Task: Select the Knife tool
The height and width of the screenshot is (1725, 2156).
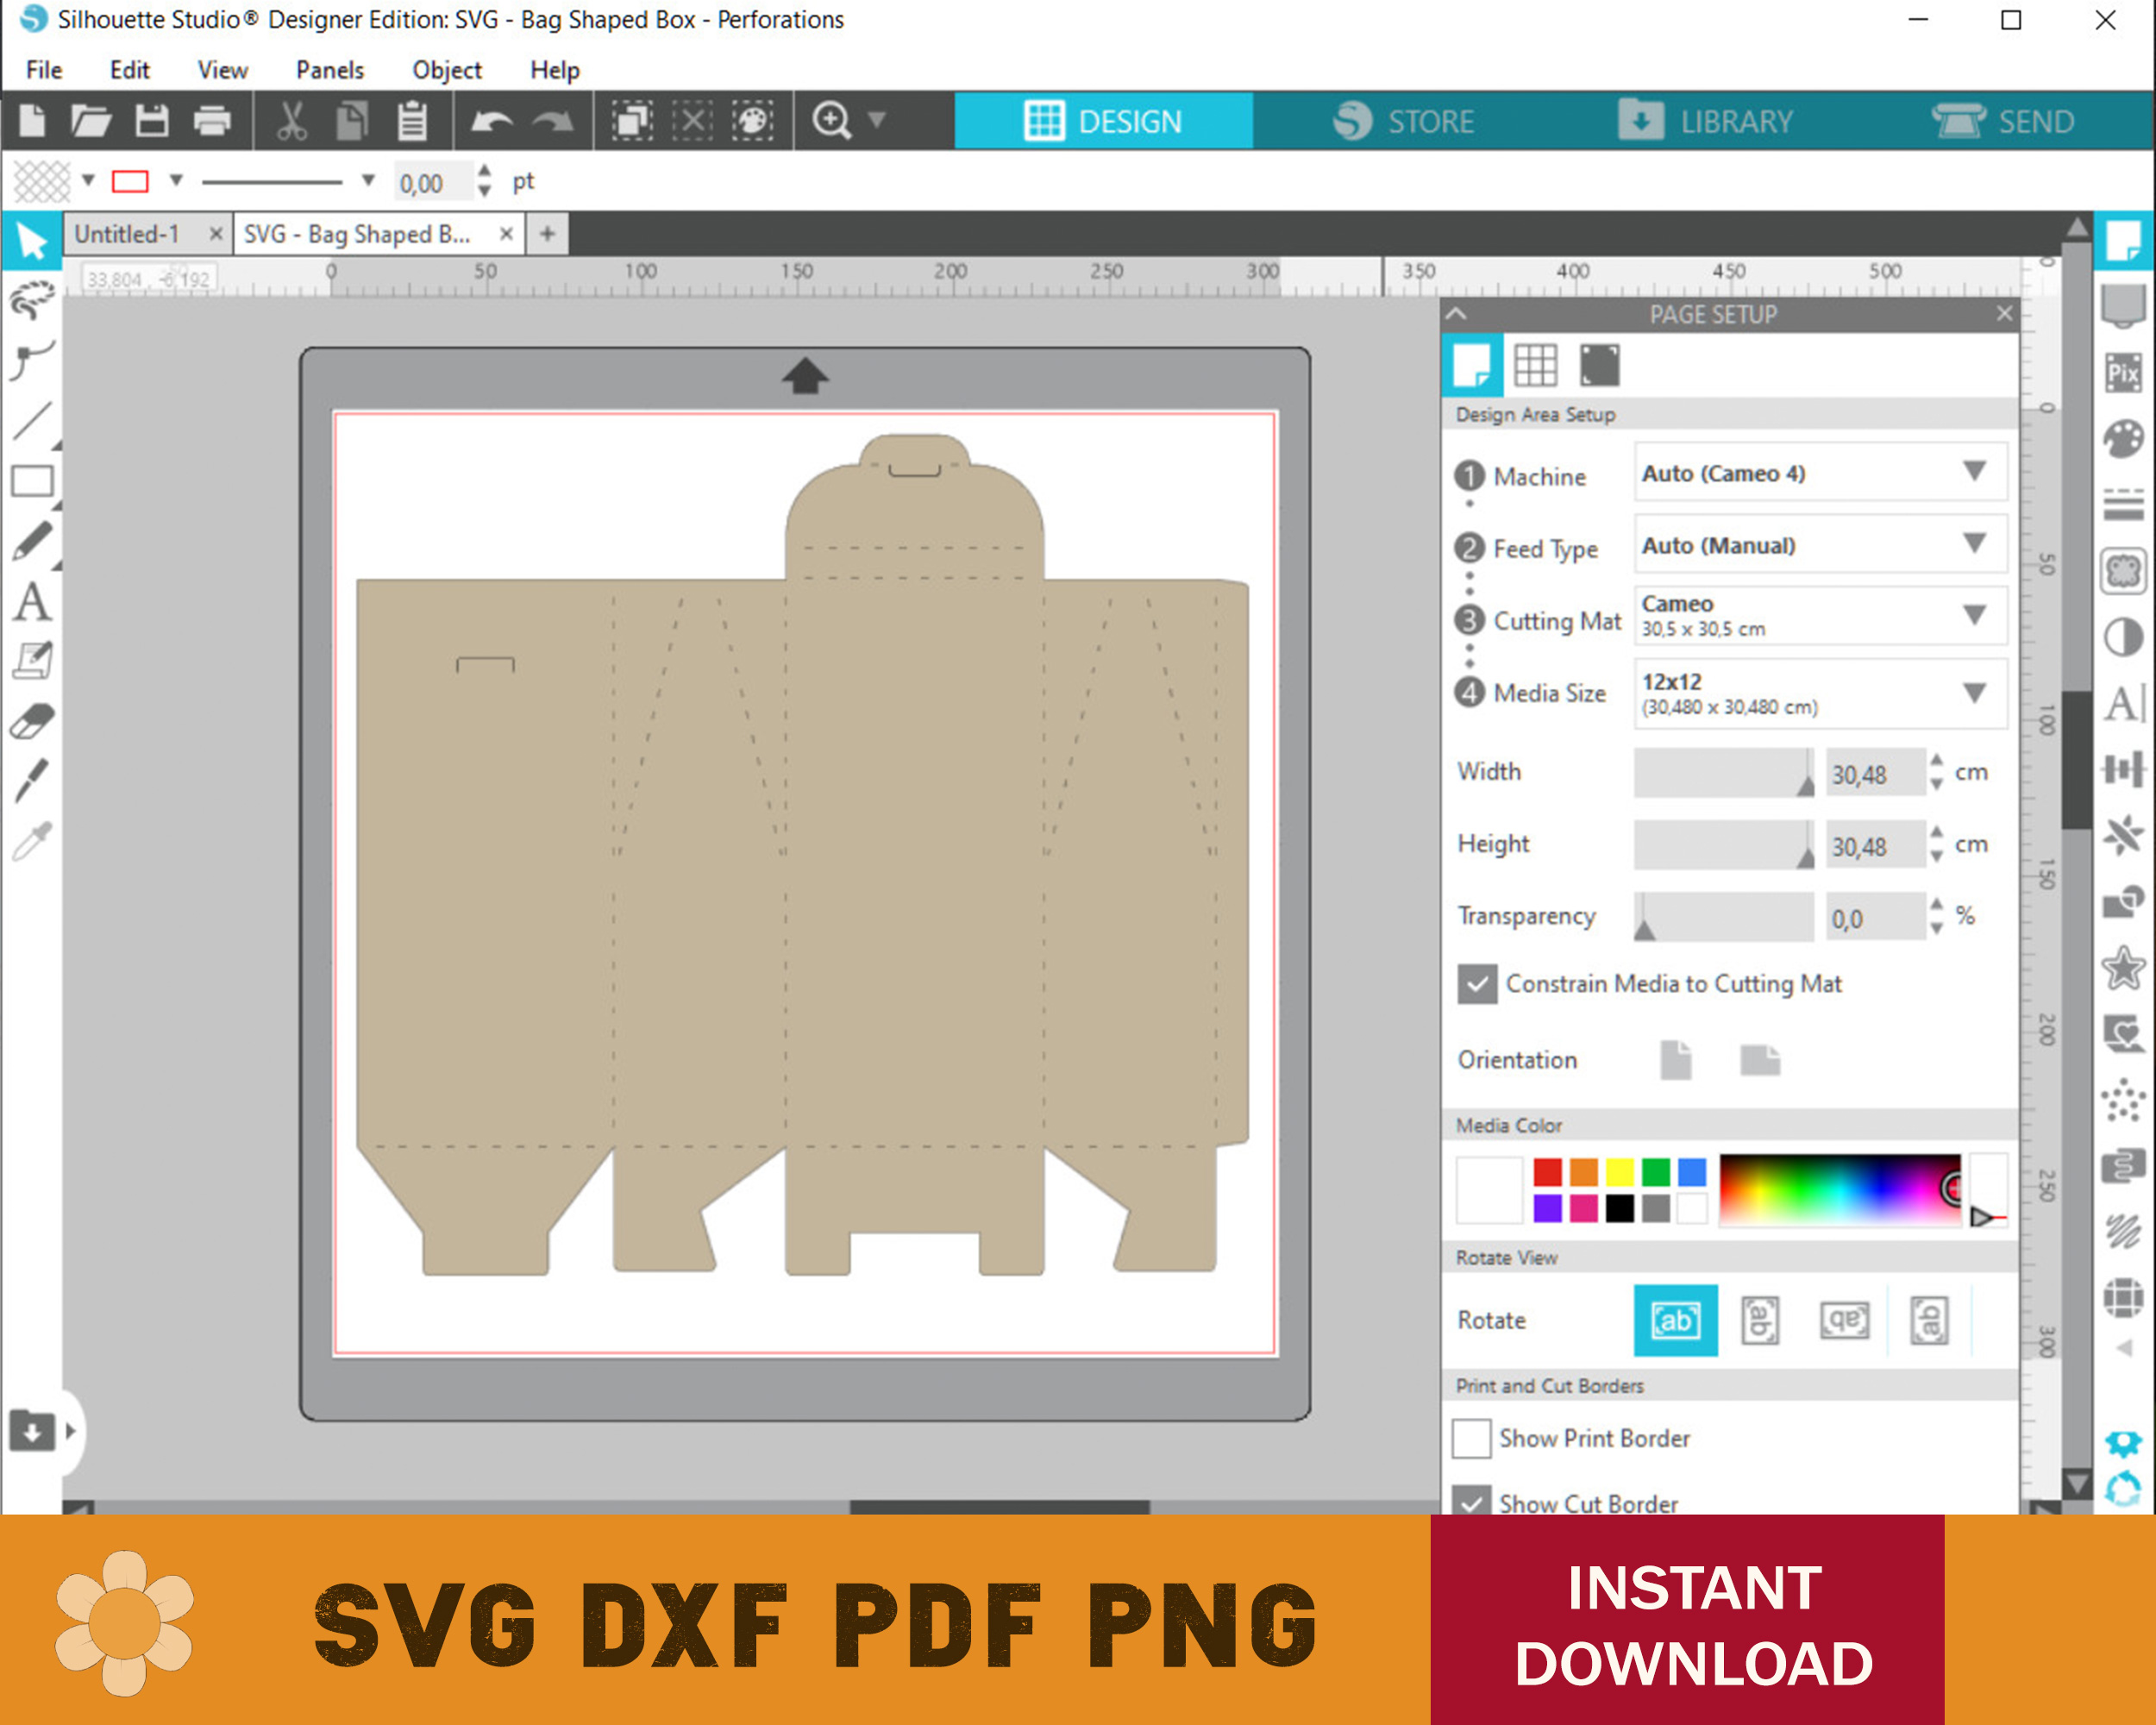Action: (32, 780)
